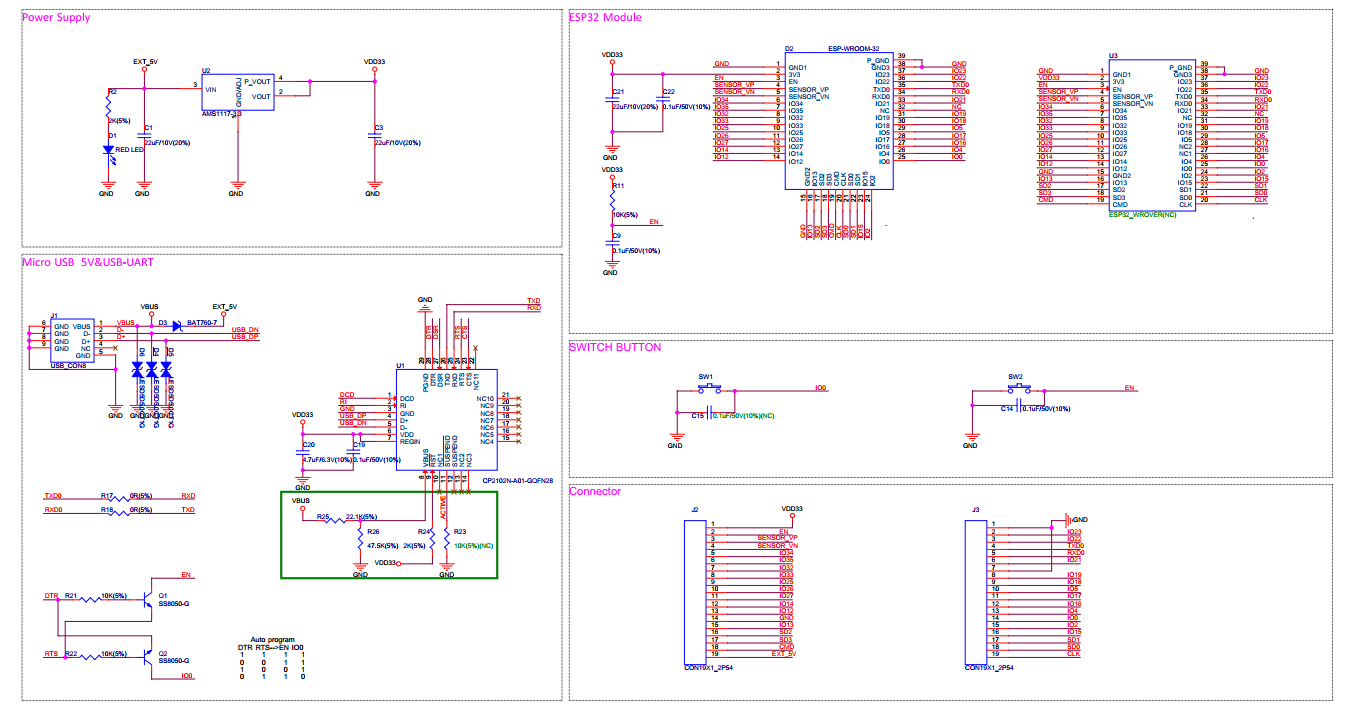The width and height of the screenshot is (1357, 707).
Task: Click the 'Power Supply' section title
Action: pyautogui.click(x=56, y=18)
